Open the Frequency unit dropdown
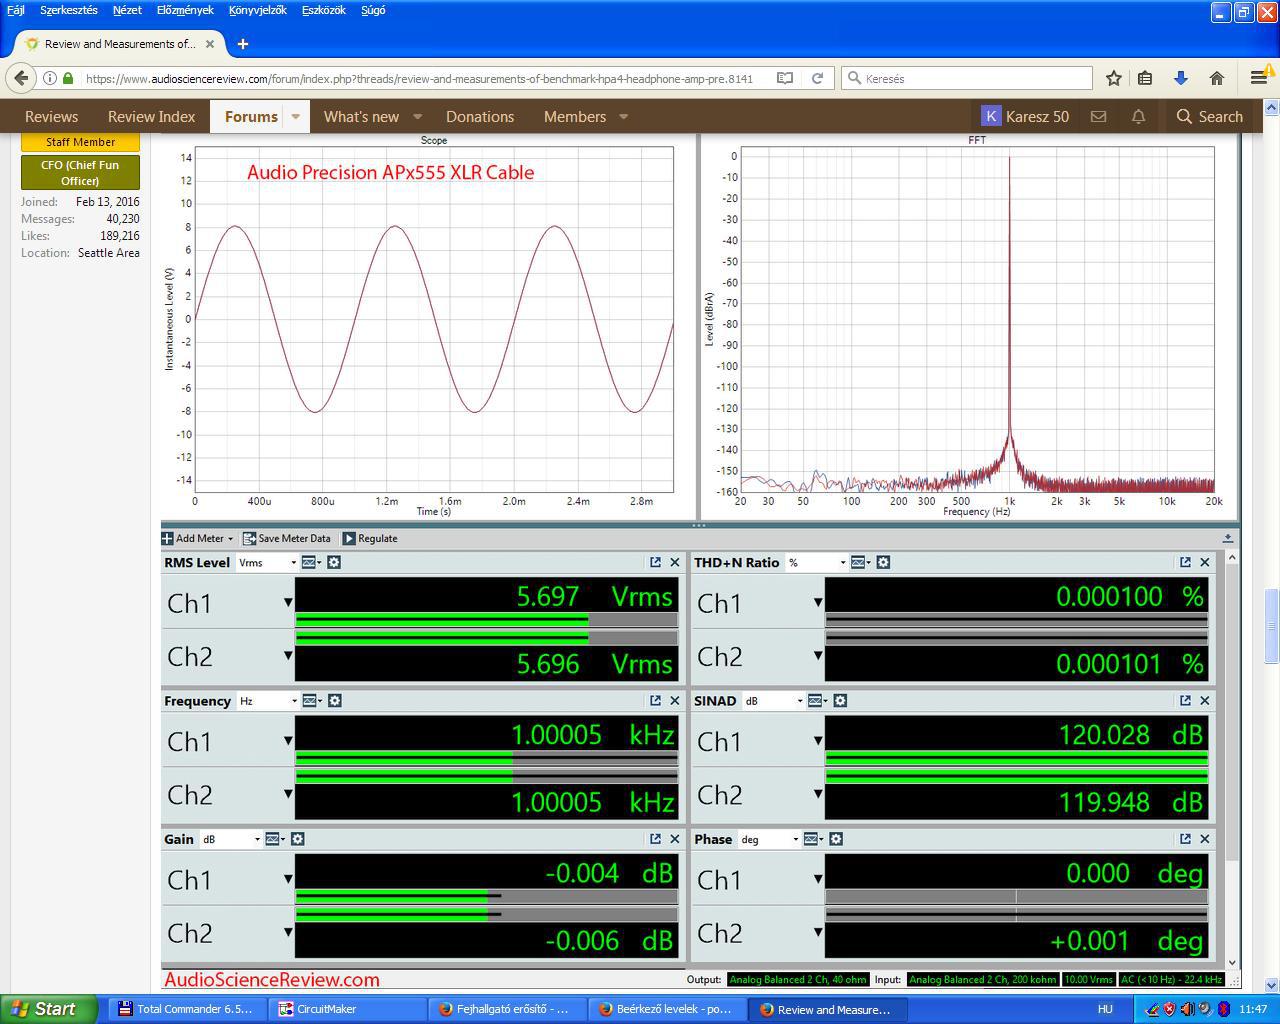 point(268,701)
